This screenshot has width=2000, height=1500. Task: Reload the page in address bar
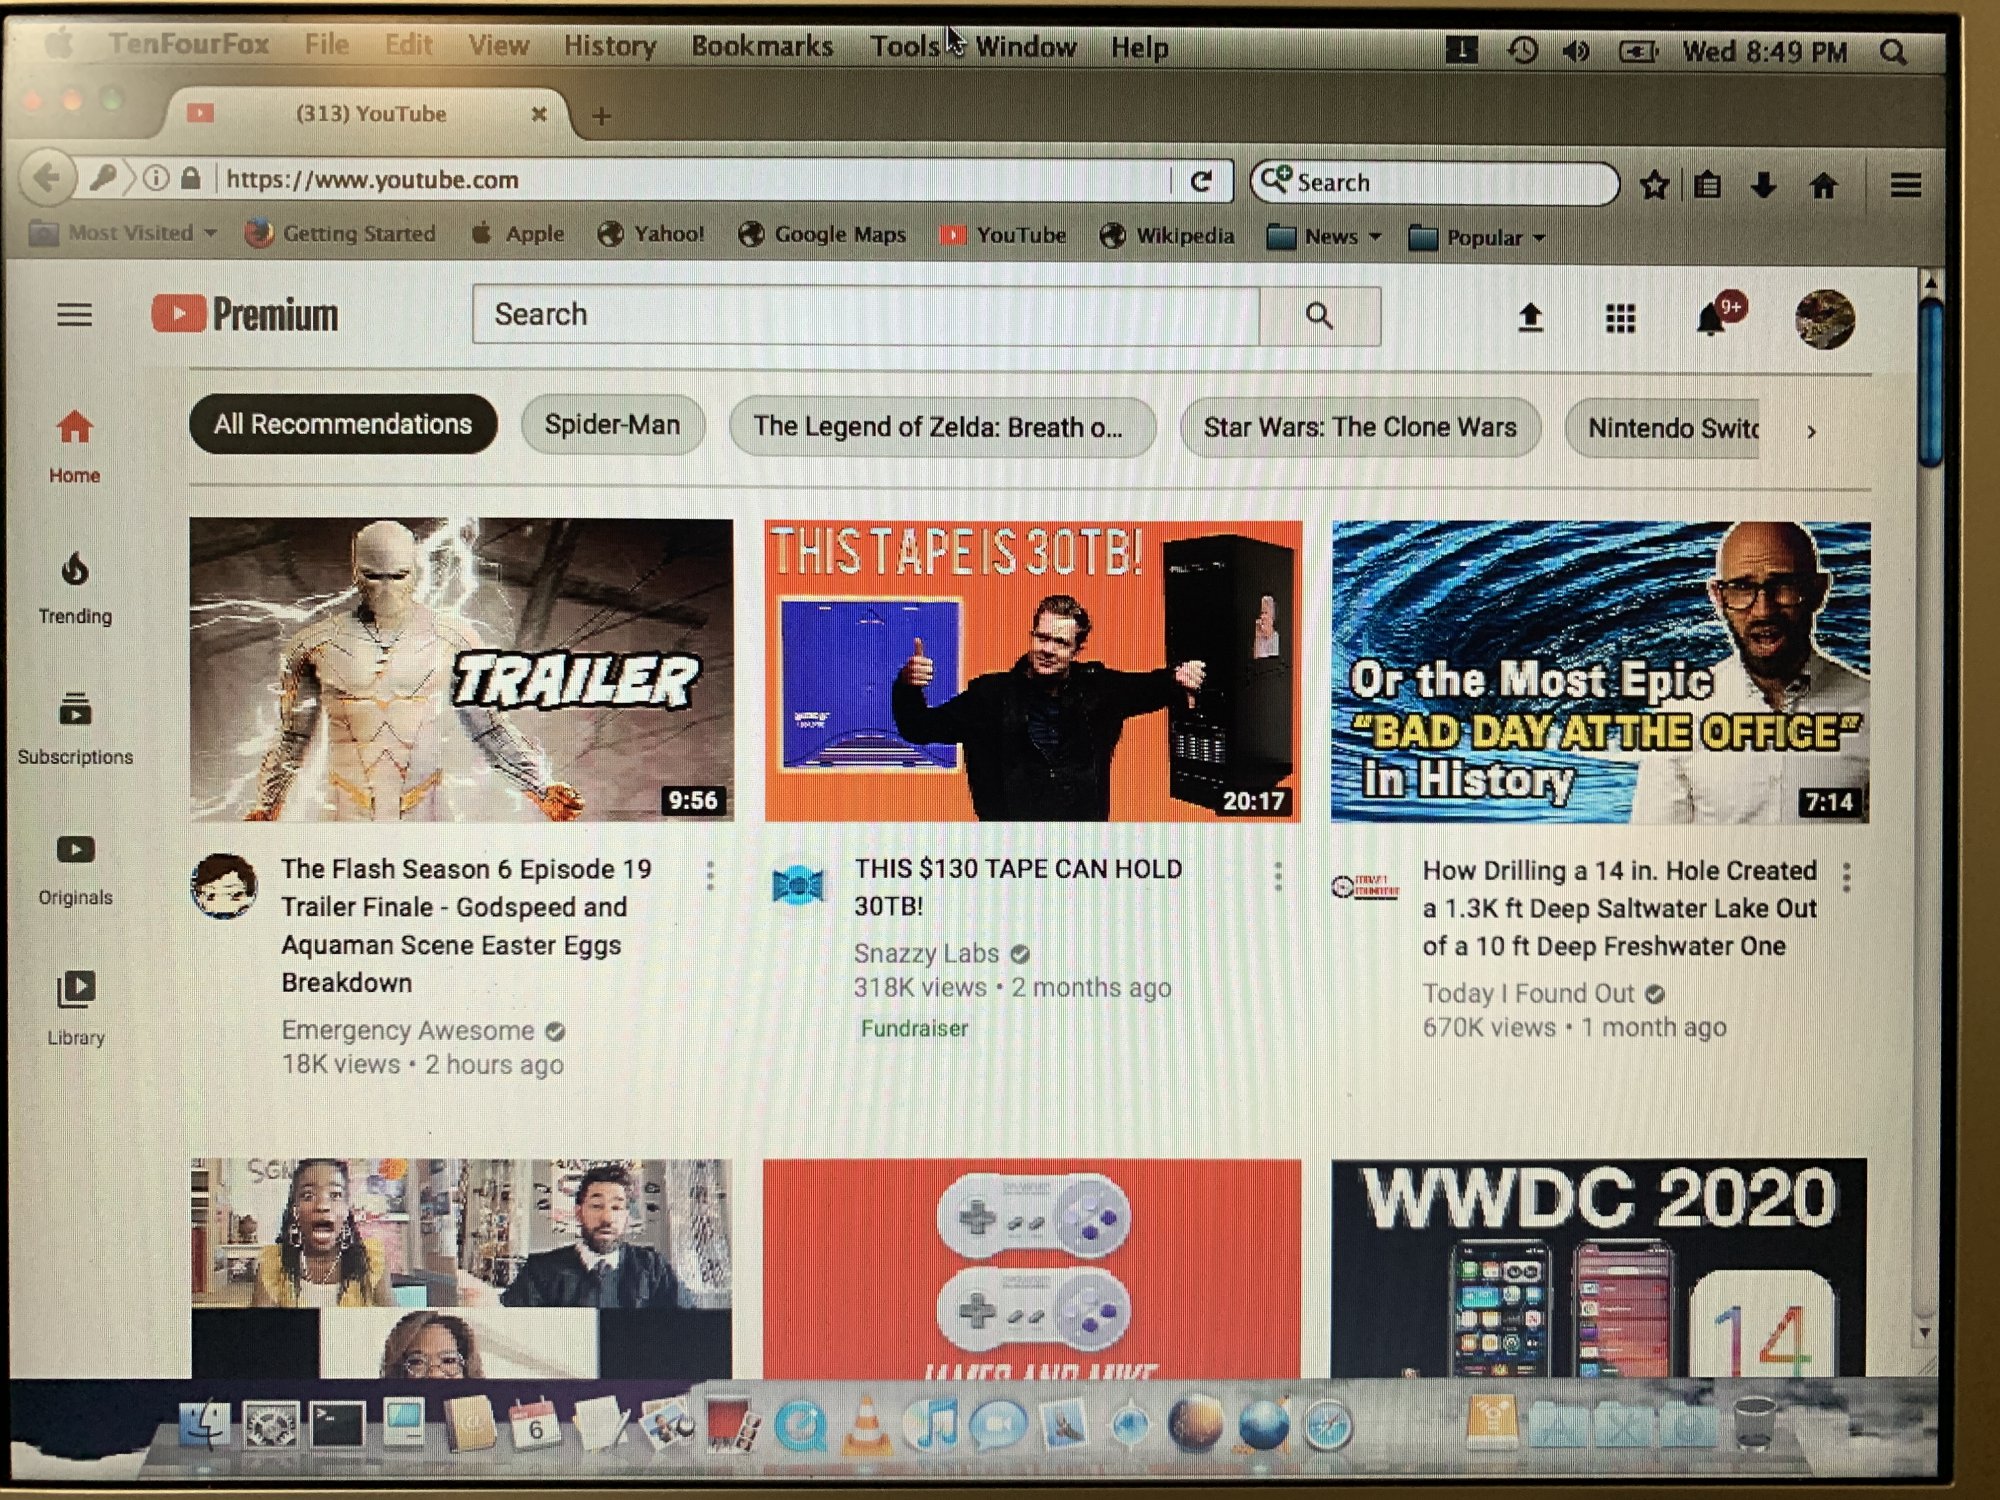click(1201, 181)
